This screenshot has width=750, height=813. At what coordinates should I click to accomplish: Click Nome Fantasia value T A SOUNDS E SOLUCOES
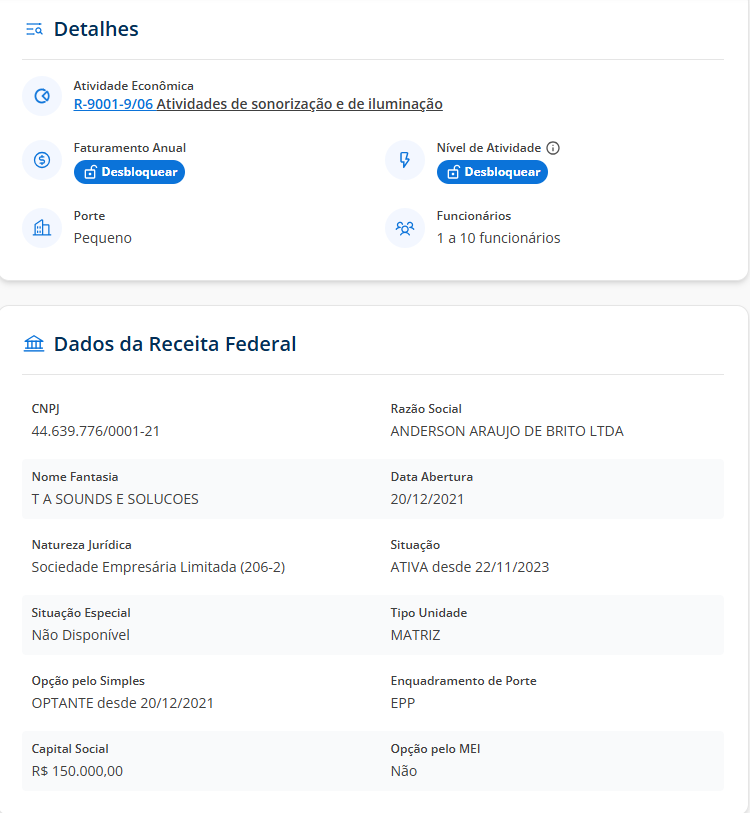click(115, 499)
